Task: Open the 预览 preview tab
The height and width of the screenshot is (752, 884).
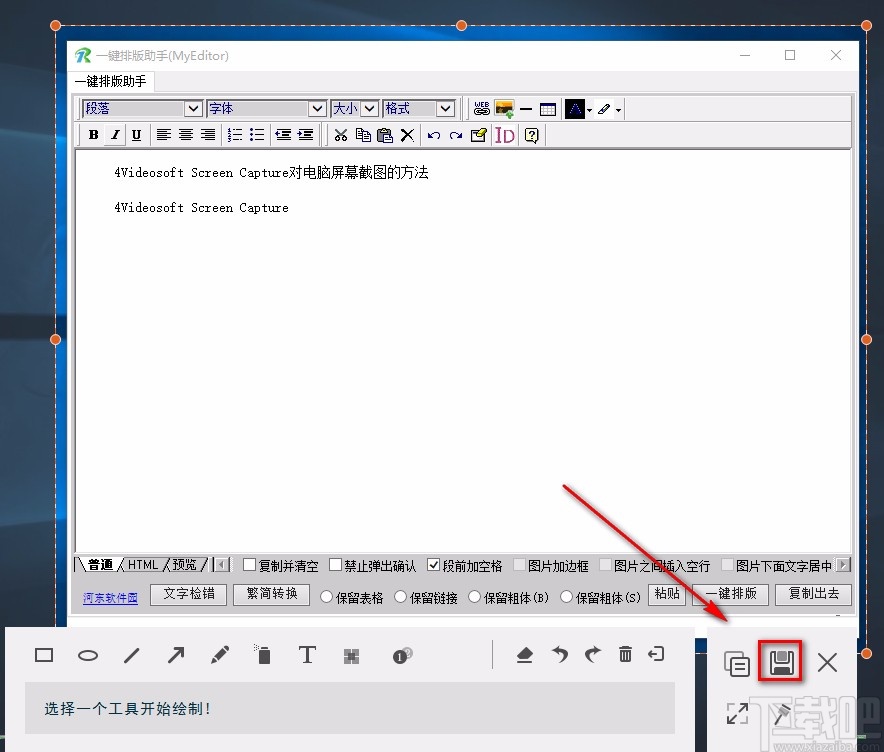Action: click(183, 564)
